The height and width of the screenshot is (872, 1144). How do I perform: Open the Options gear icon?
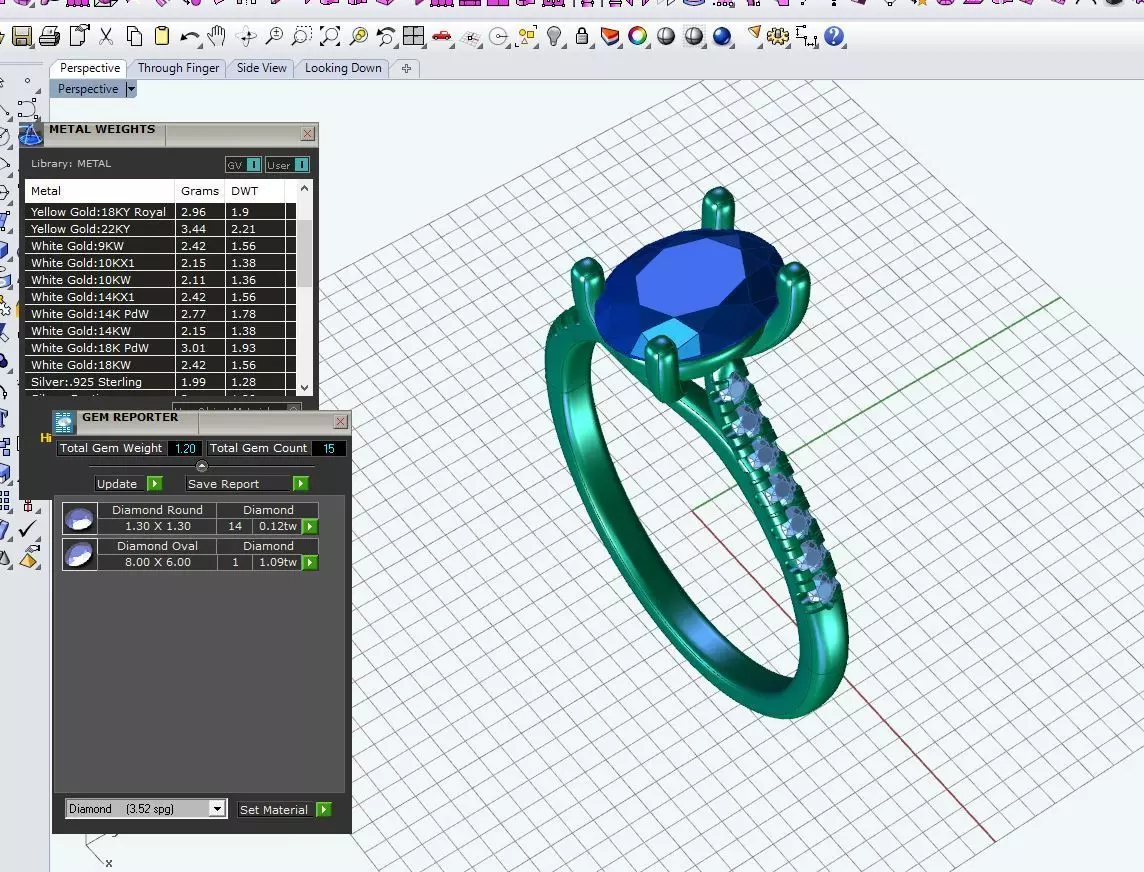(x=778, y=36)
